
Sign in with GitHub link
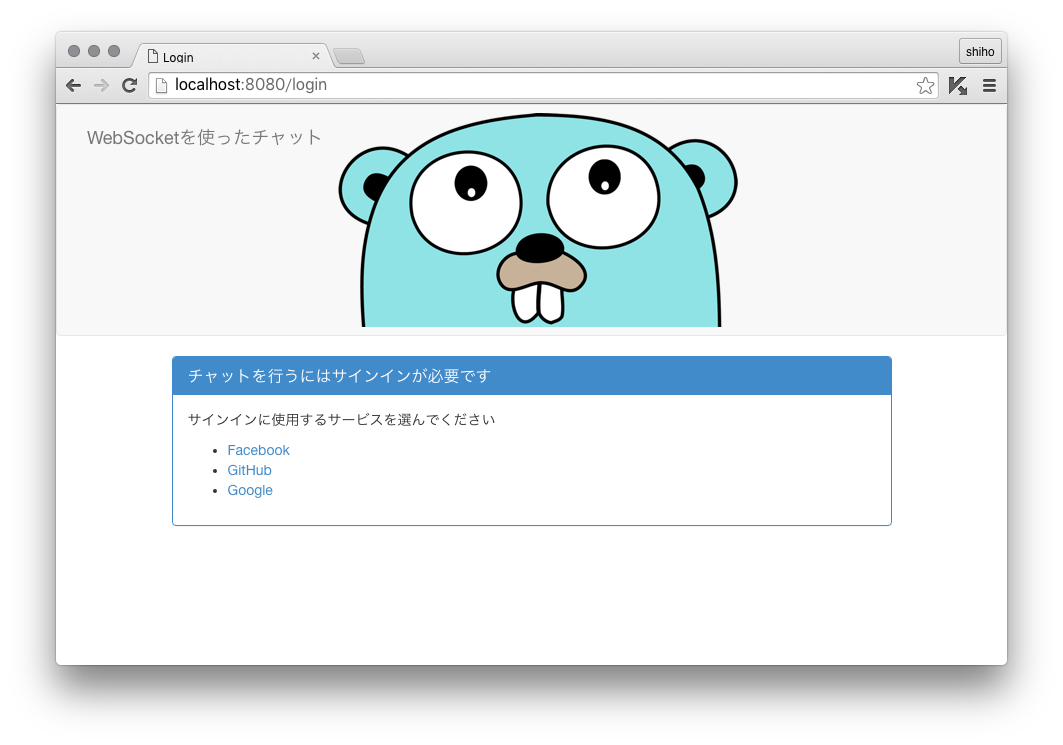(x=249, y=470)
